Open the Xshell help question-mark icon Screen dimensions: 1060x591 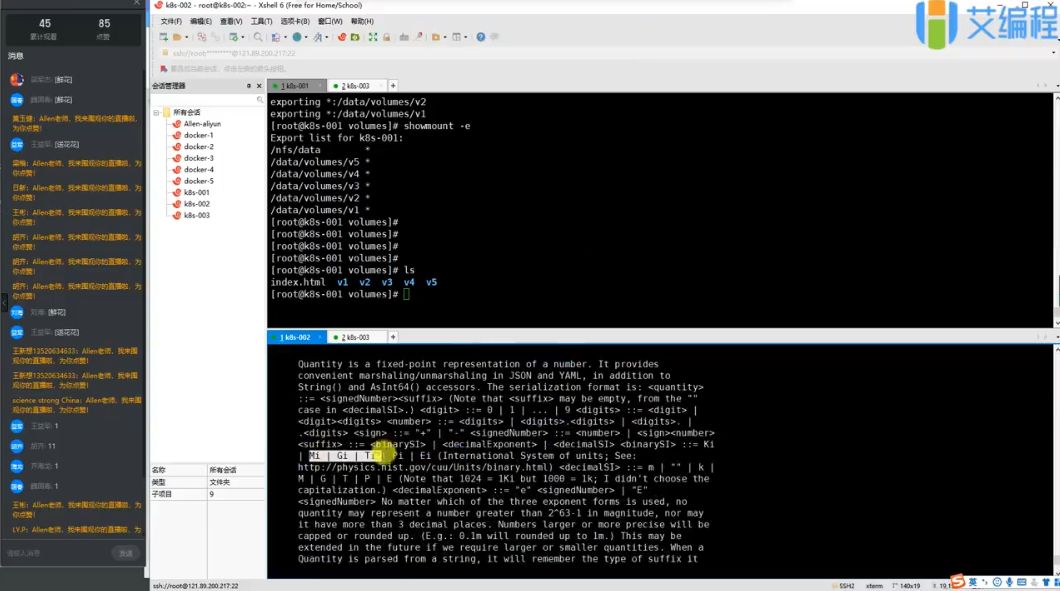coord(481,37)
